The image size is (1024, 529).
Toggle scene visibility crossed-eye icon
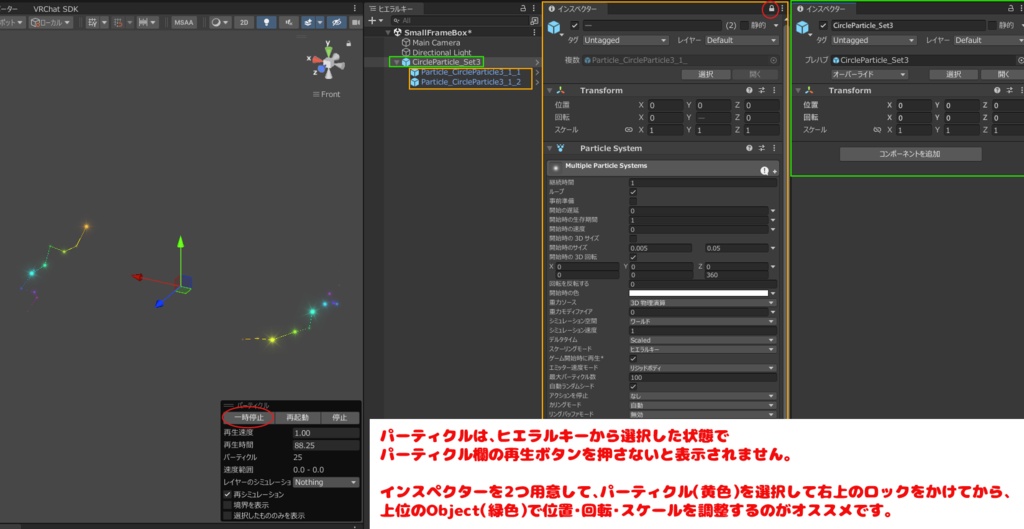tap(336, 22)
